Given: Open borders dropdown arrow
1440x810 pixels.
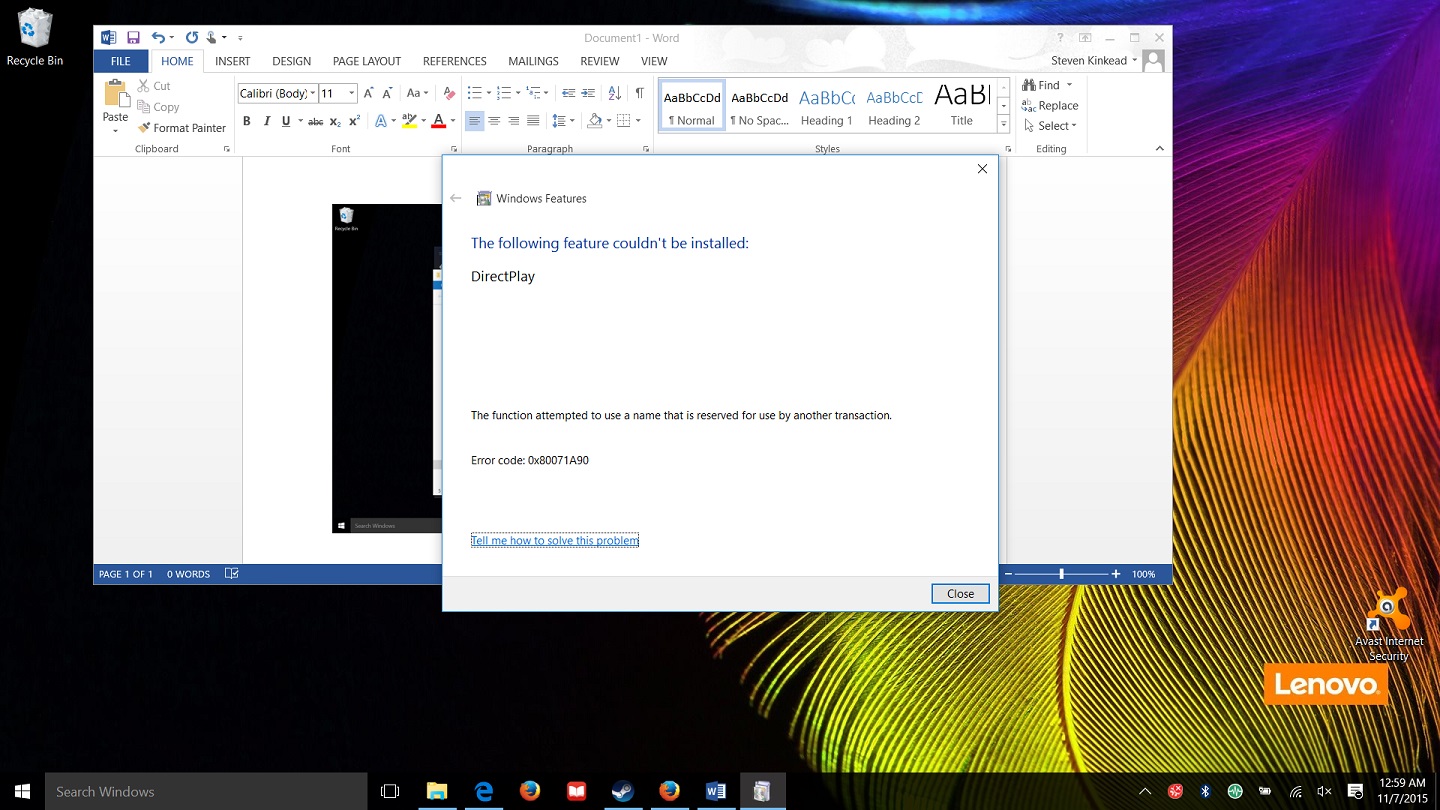Looking at the screenshot, I should click(638, 121).
